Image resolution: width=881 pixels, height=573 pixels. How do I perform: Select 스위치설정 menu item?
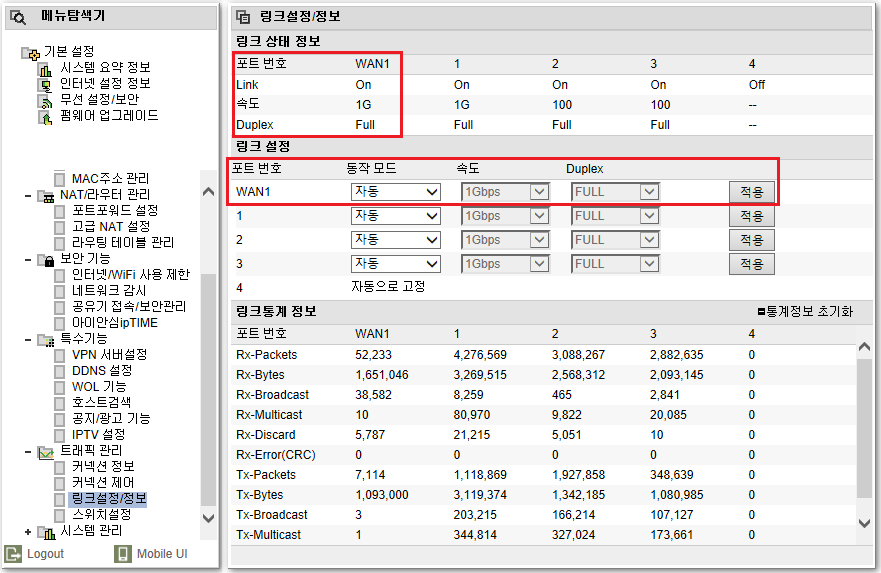coord(101,515)
